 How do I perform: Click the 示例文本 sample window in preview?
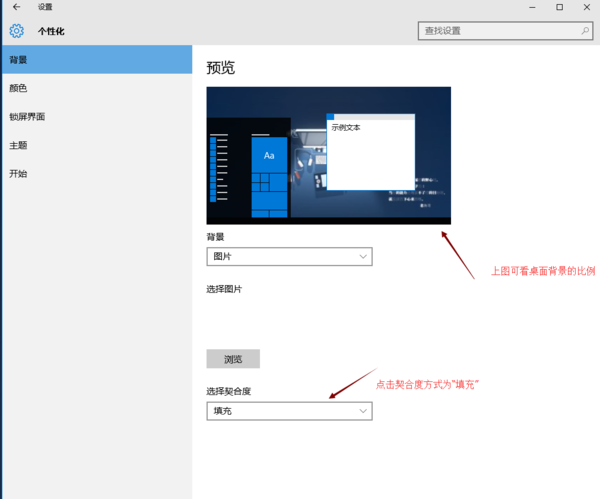coord(371,152)
